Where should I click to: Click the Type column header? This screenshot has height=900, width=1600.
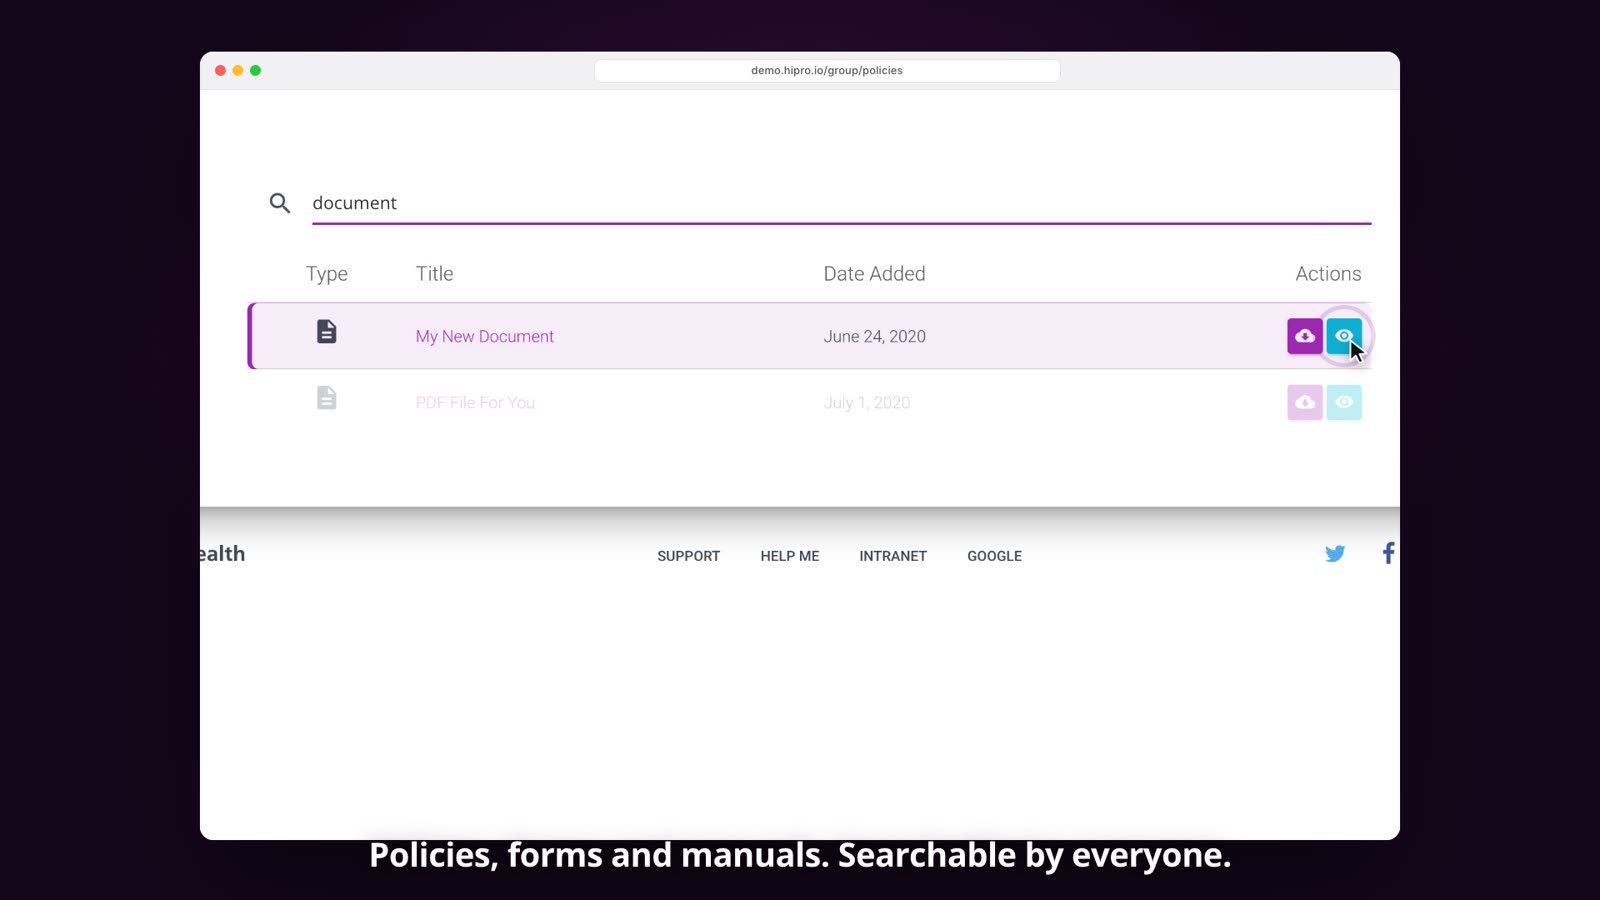tap(327, 274)
